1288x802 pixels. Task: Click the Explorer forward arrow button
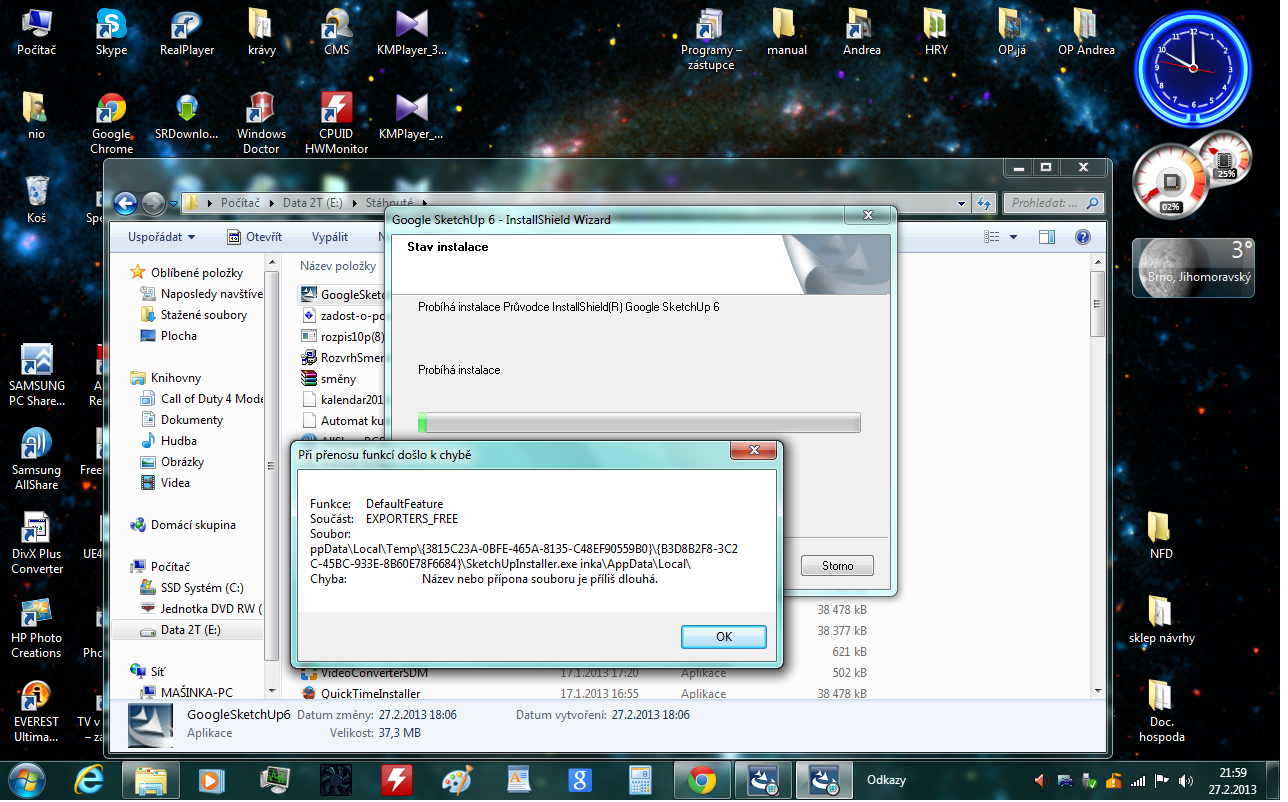pyautogui.click(x=153, y=203)
